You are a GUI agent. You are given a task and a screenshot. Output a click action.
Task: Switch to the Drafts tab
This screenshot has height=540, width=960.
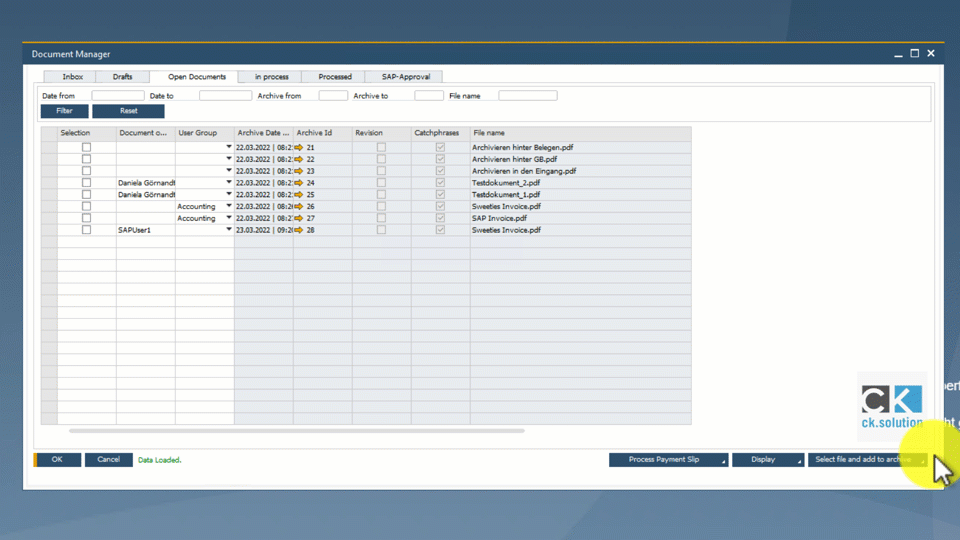pyautogui.click(x=122, y=77)
